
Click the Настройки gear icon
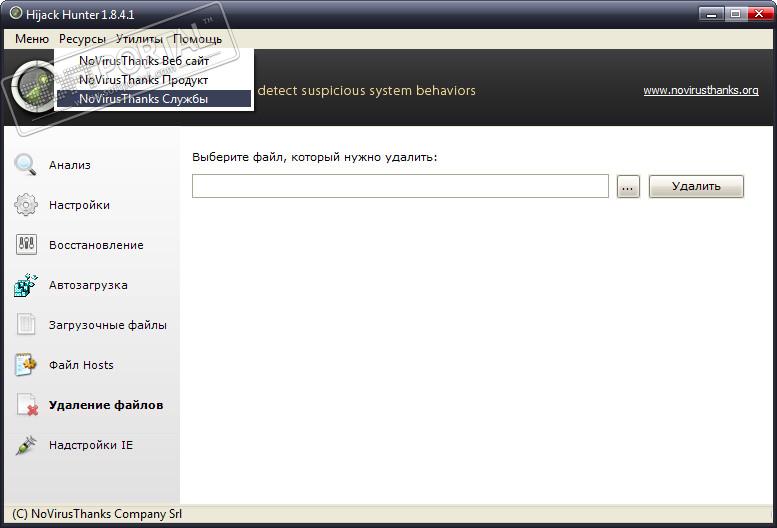[x=26, y=205]
